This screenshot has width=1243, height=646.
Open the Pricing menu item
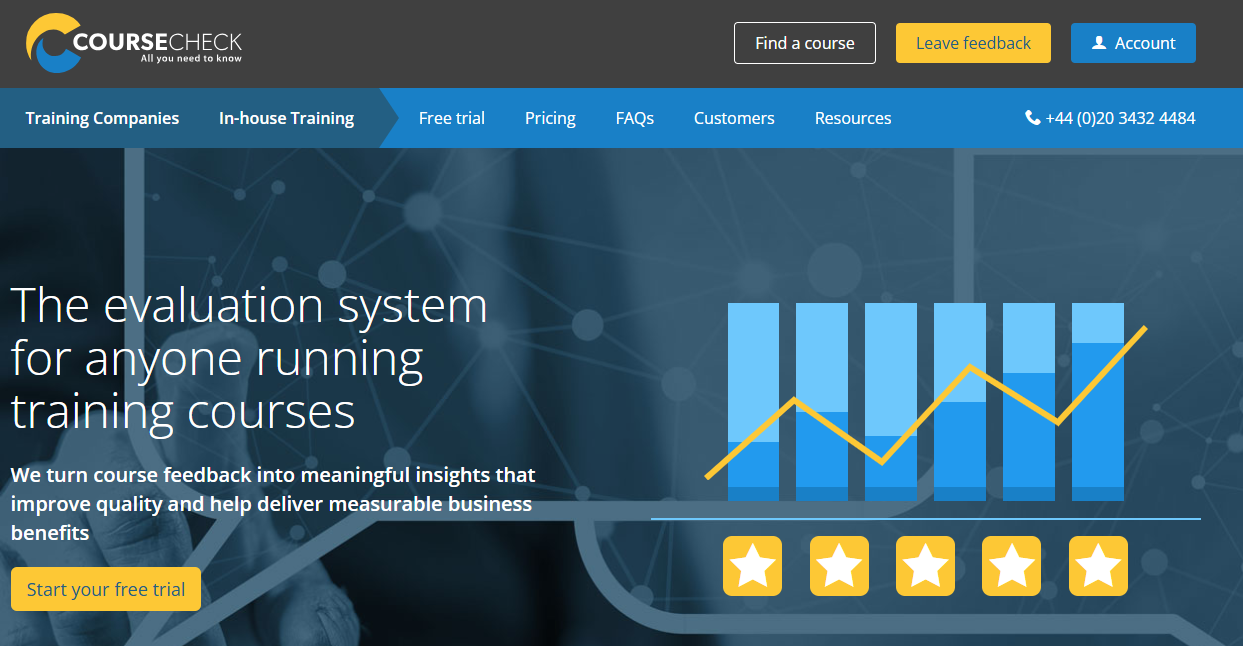click(x=550, y=118)
